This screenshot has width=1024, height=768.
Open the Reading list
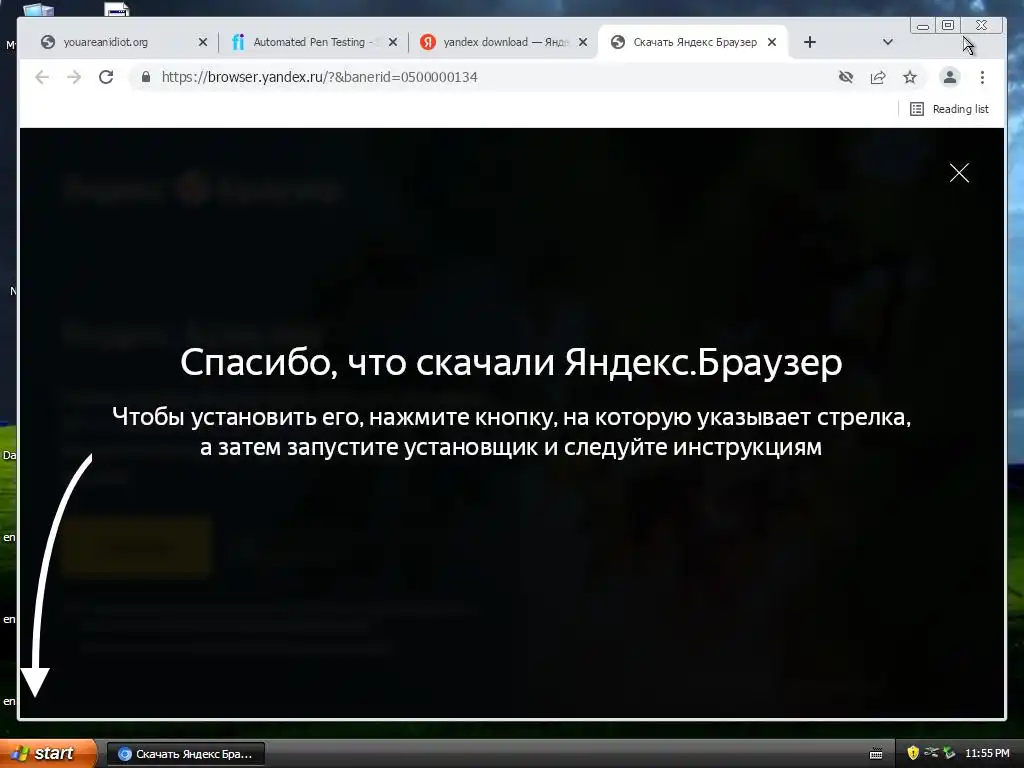950,109
